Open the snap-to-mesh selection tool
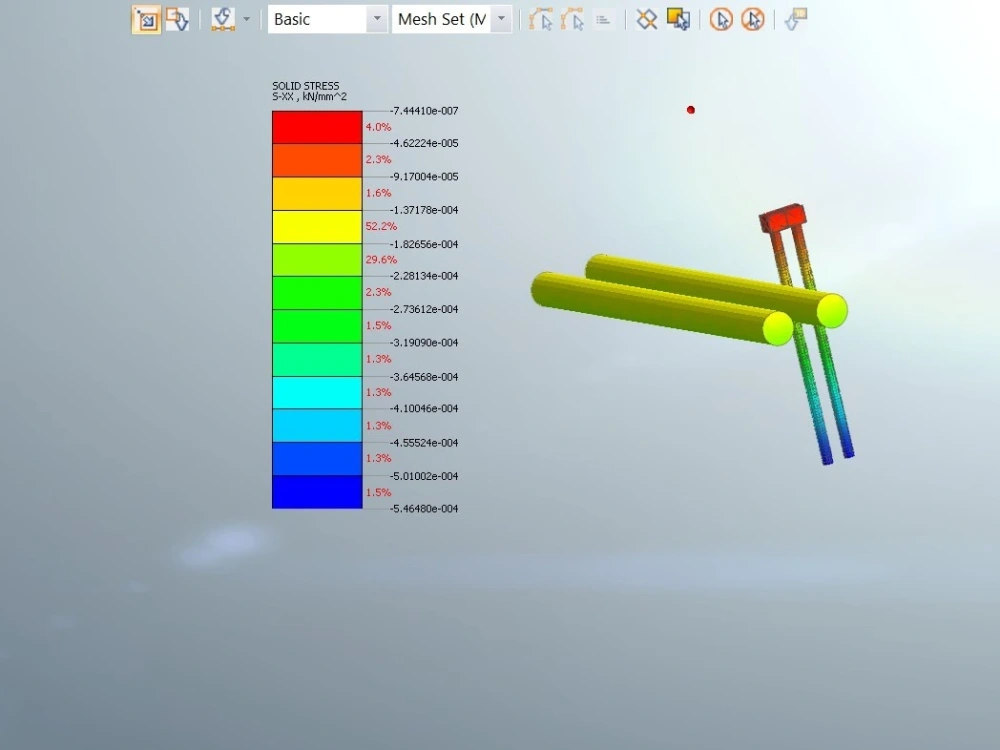Viewport: 1000px width, 750px height. pyautogui.click(x=220, y=19)
